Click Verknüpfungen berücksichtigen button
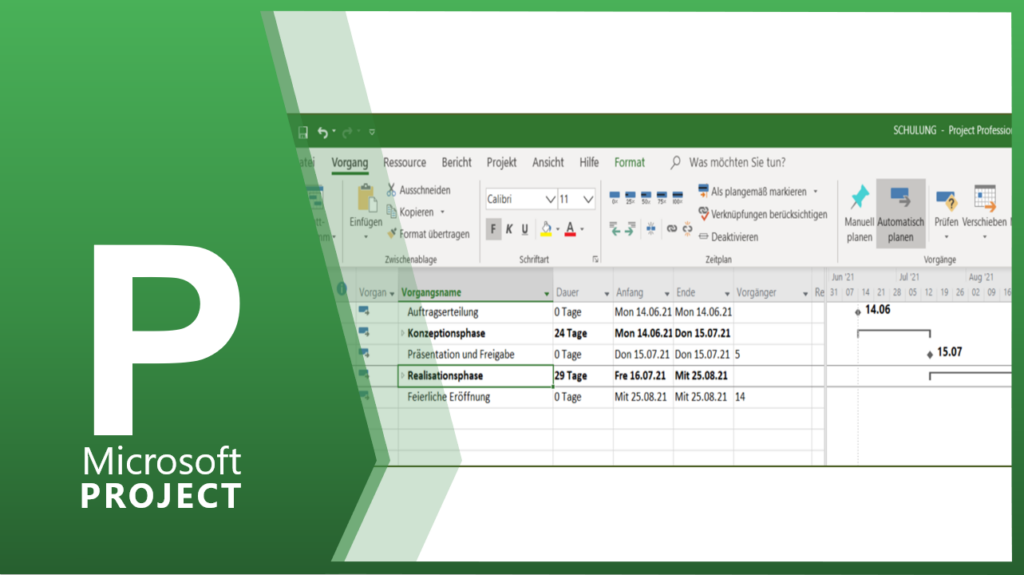This screenshot has height=575, width=1024. tap(763, 214)
